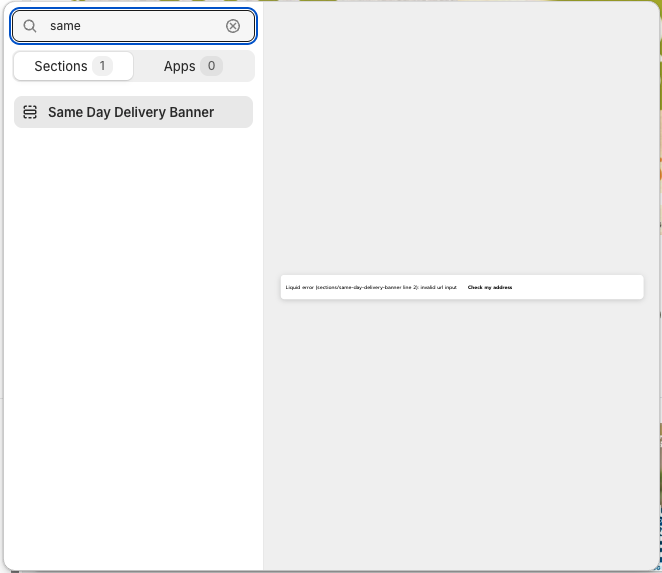Click the "Same Day Delivery Banner" text label

(131, 112)
